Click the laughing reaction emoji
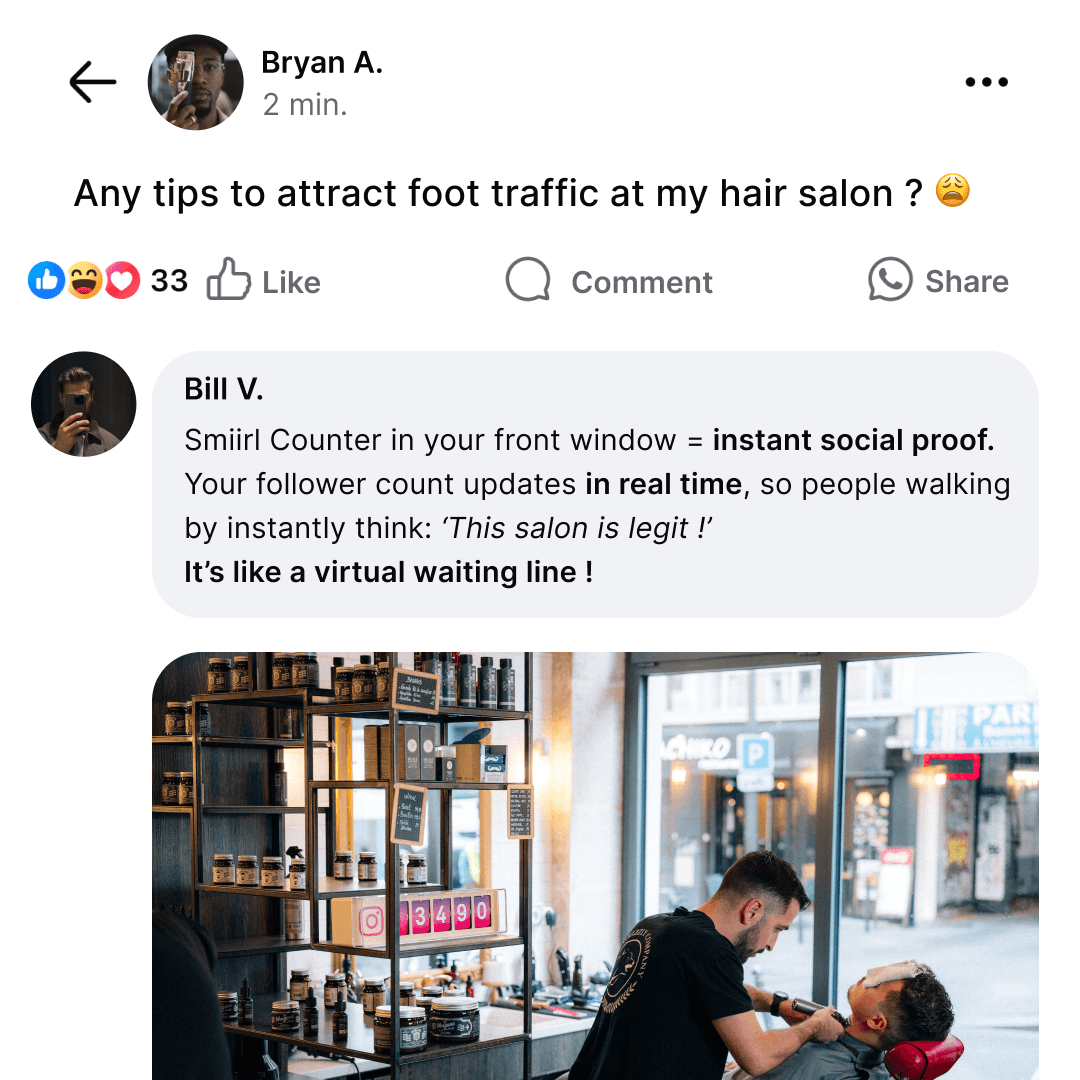The image size is (1080, 1080). point(84,280)
